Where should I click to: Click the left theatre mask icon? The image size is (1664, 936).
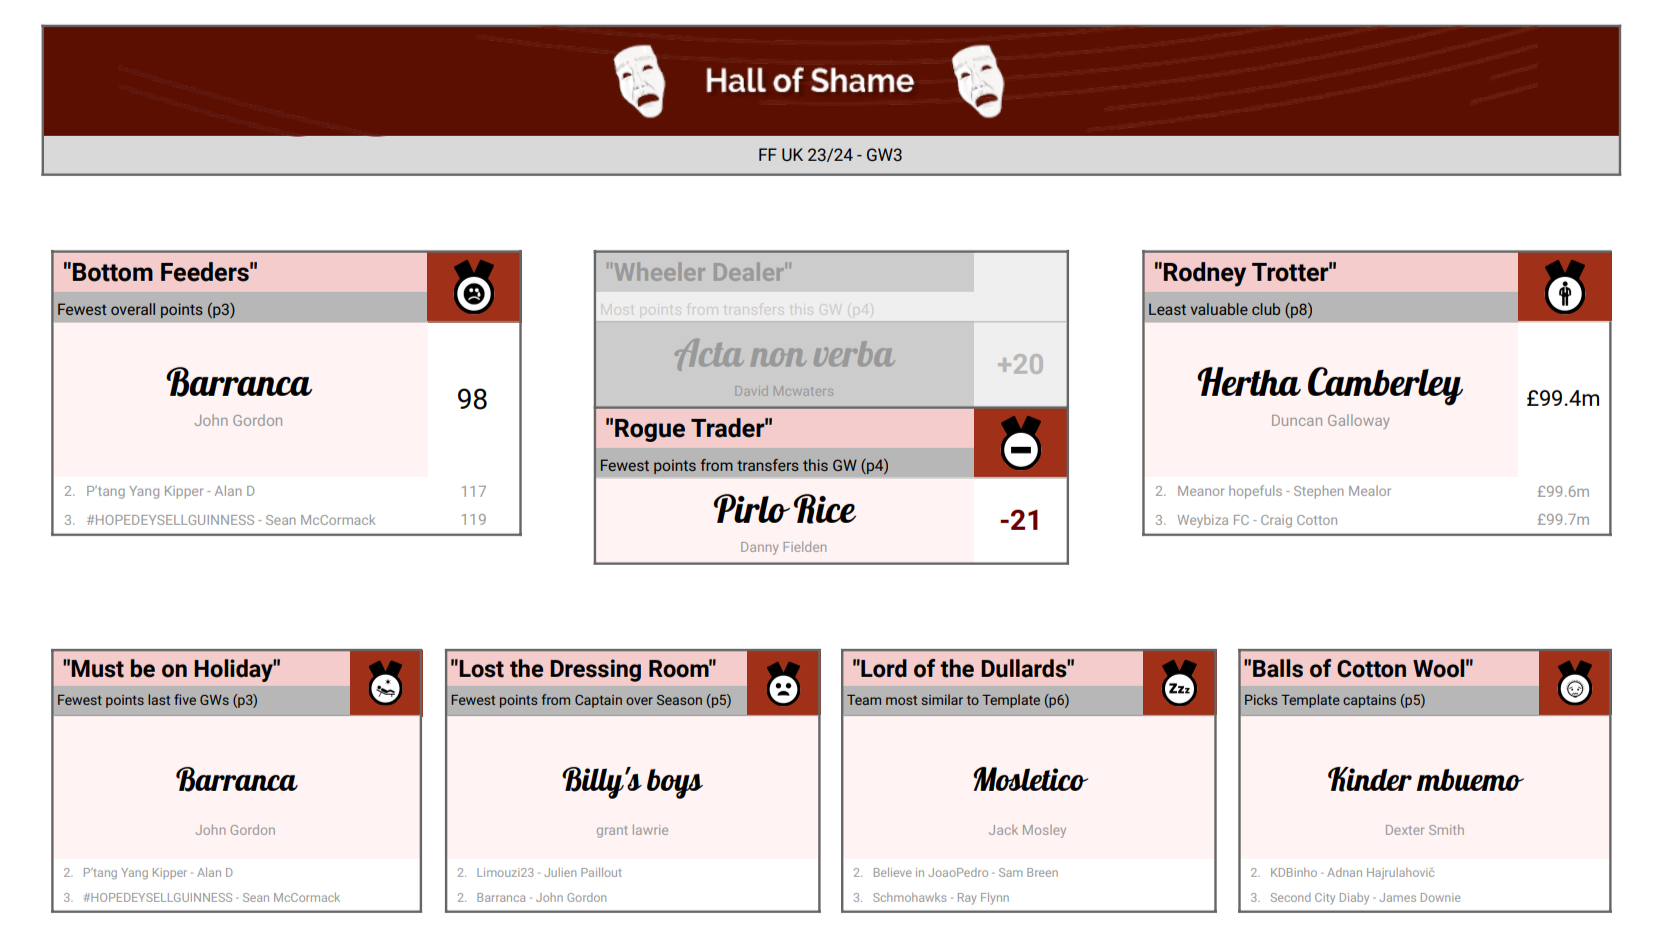pos(640,80)
